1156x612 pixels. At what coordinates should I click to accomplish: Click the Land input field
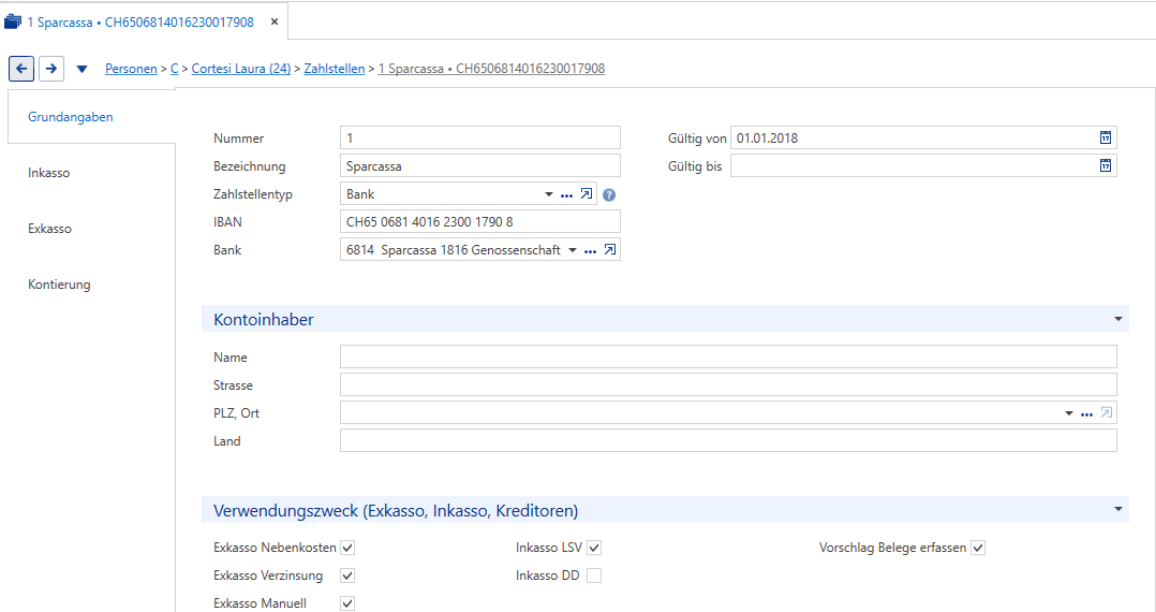728,441
